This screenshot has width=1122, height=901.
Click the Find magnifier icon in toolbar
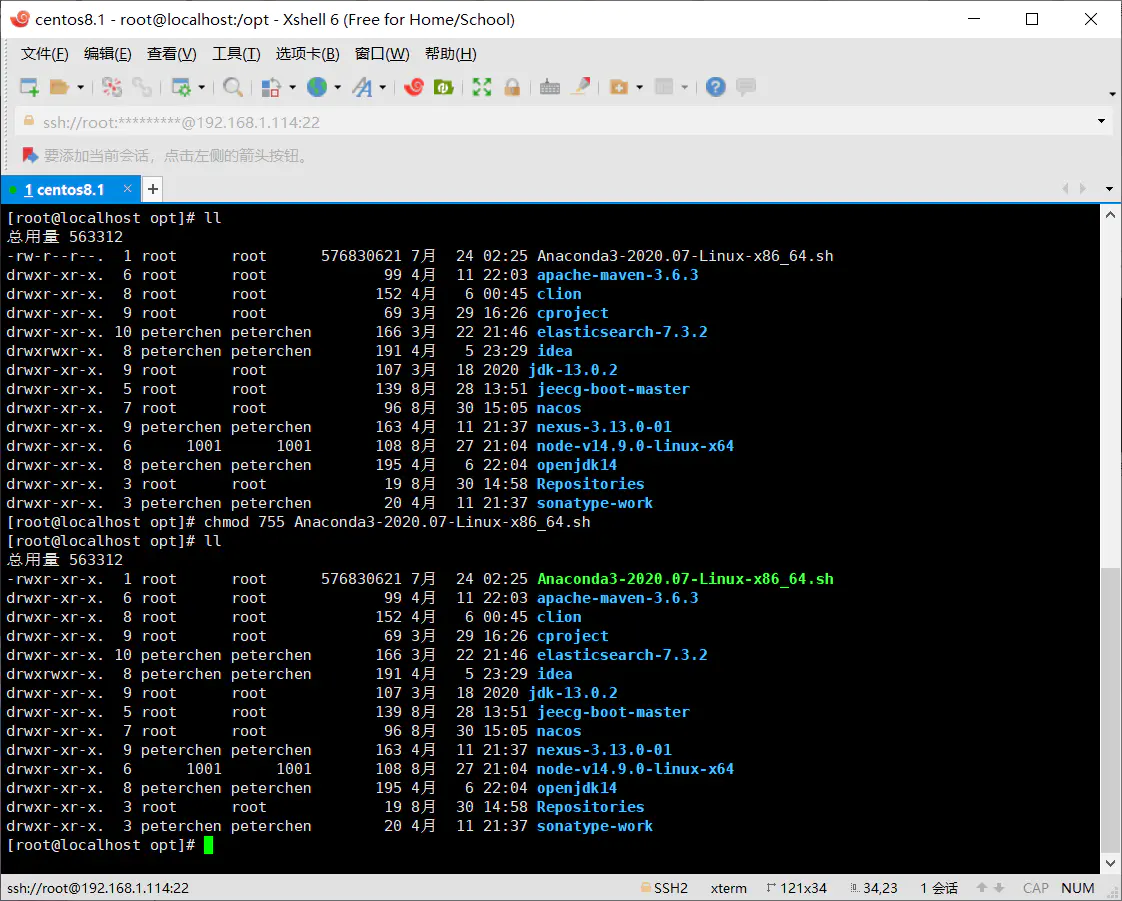(232, 88)
